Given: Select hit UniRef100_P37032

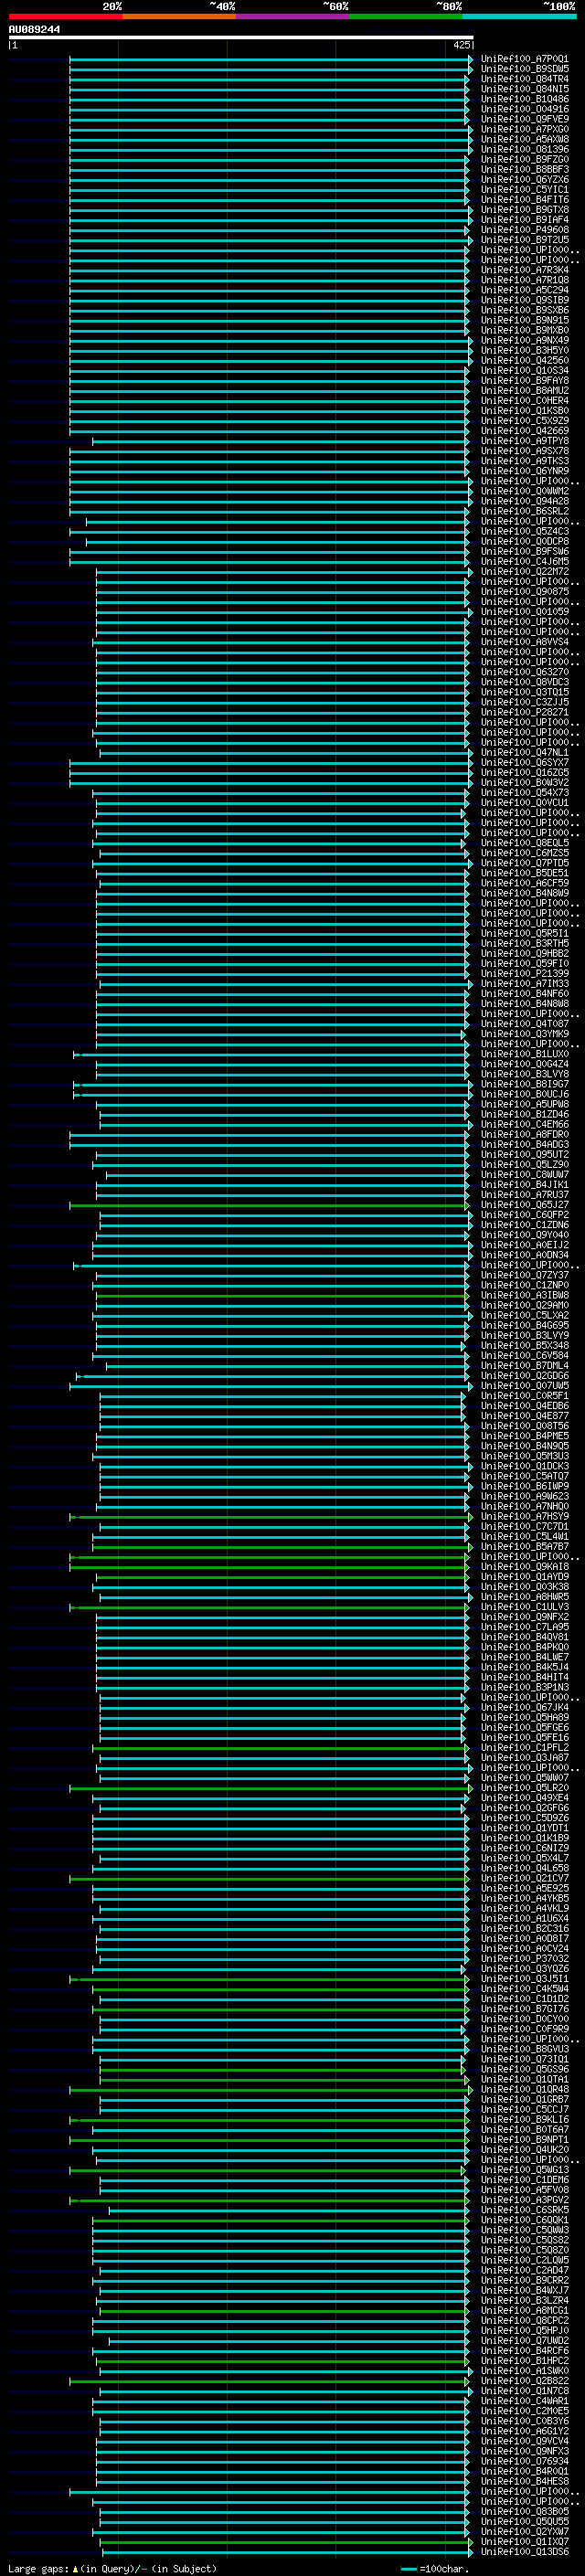Looking at the screenshot, I should pos(524,1959).
